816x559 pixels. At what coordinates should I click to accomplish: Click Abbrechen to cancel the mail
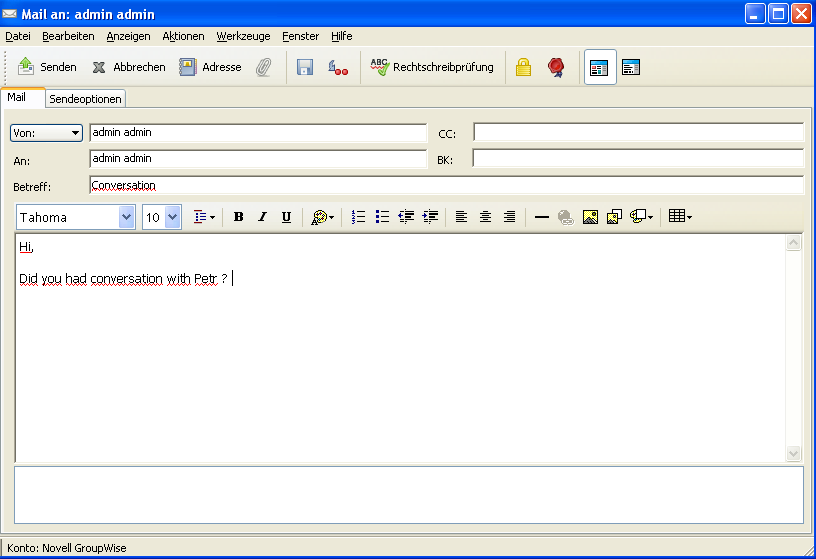[129, 67]
